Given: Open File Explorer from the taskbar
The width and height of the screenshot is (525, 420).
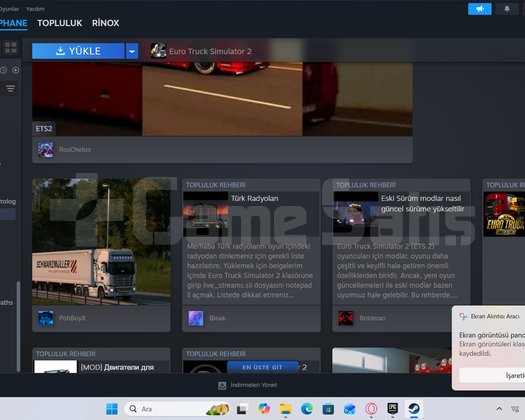Looking at the screenshot, I should pos(286,409).
